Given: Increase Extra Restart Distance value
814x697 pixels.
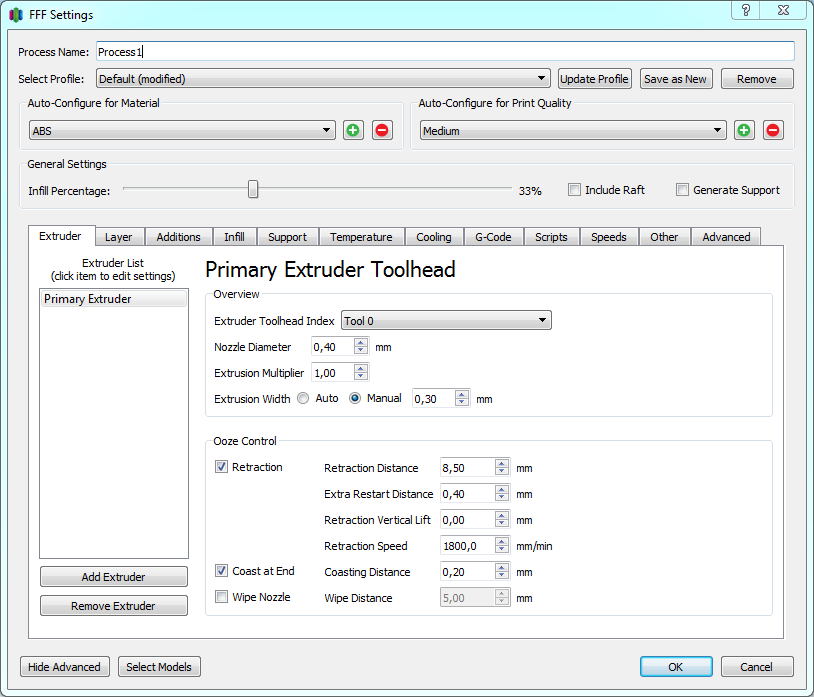Looking at the screenshot, I should (x=501, y=489).
